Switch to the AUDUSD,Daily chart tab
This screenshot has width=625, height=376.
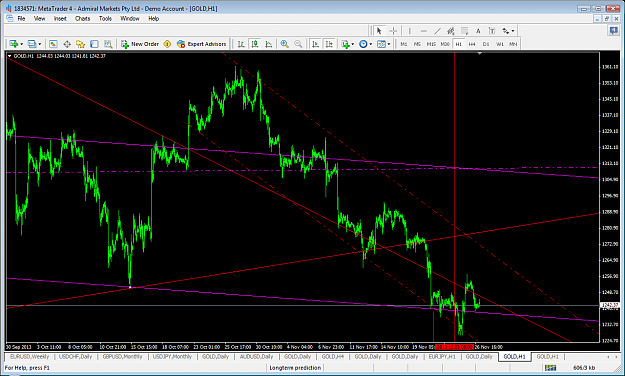pyautogui.click(x=256, y=356)
